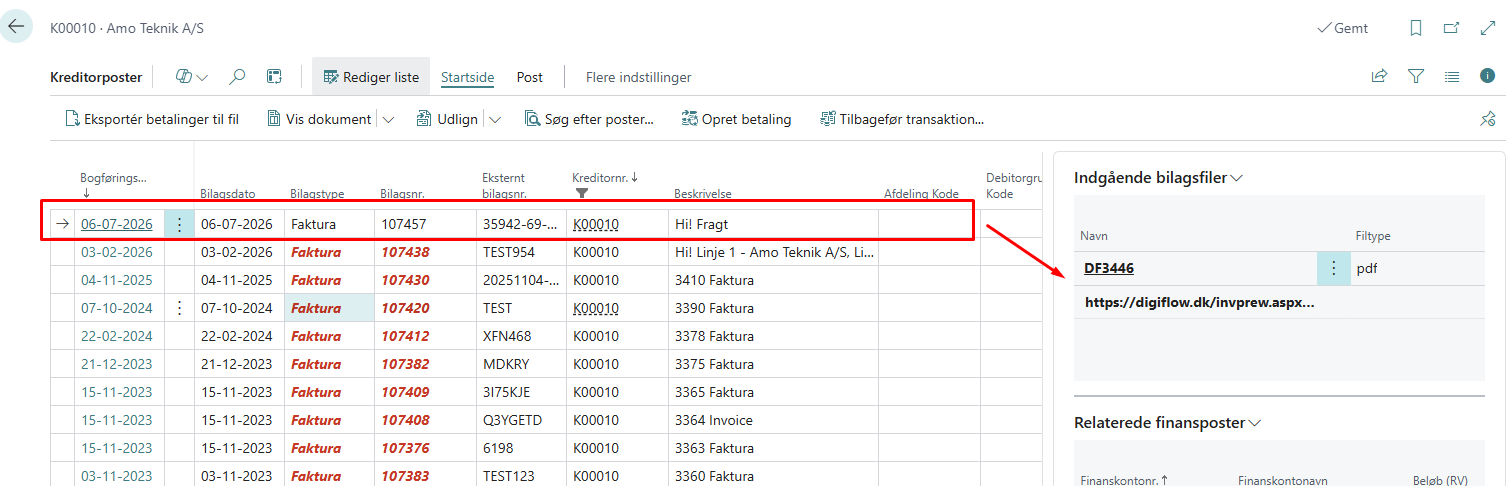Click Bilagsdato 22-02-2024 cell
Image resolution: width=1511 pixels, height=486 pixels.
(x=239, y=336)
